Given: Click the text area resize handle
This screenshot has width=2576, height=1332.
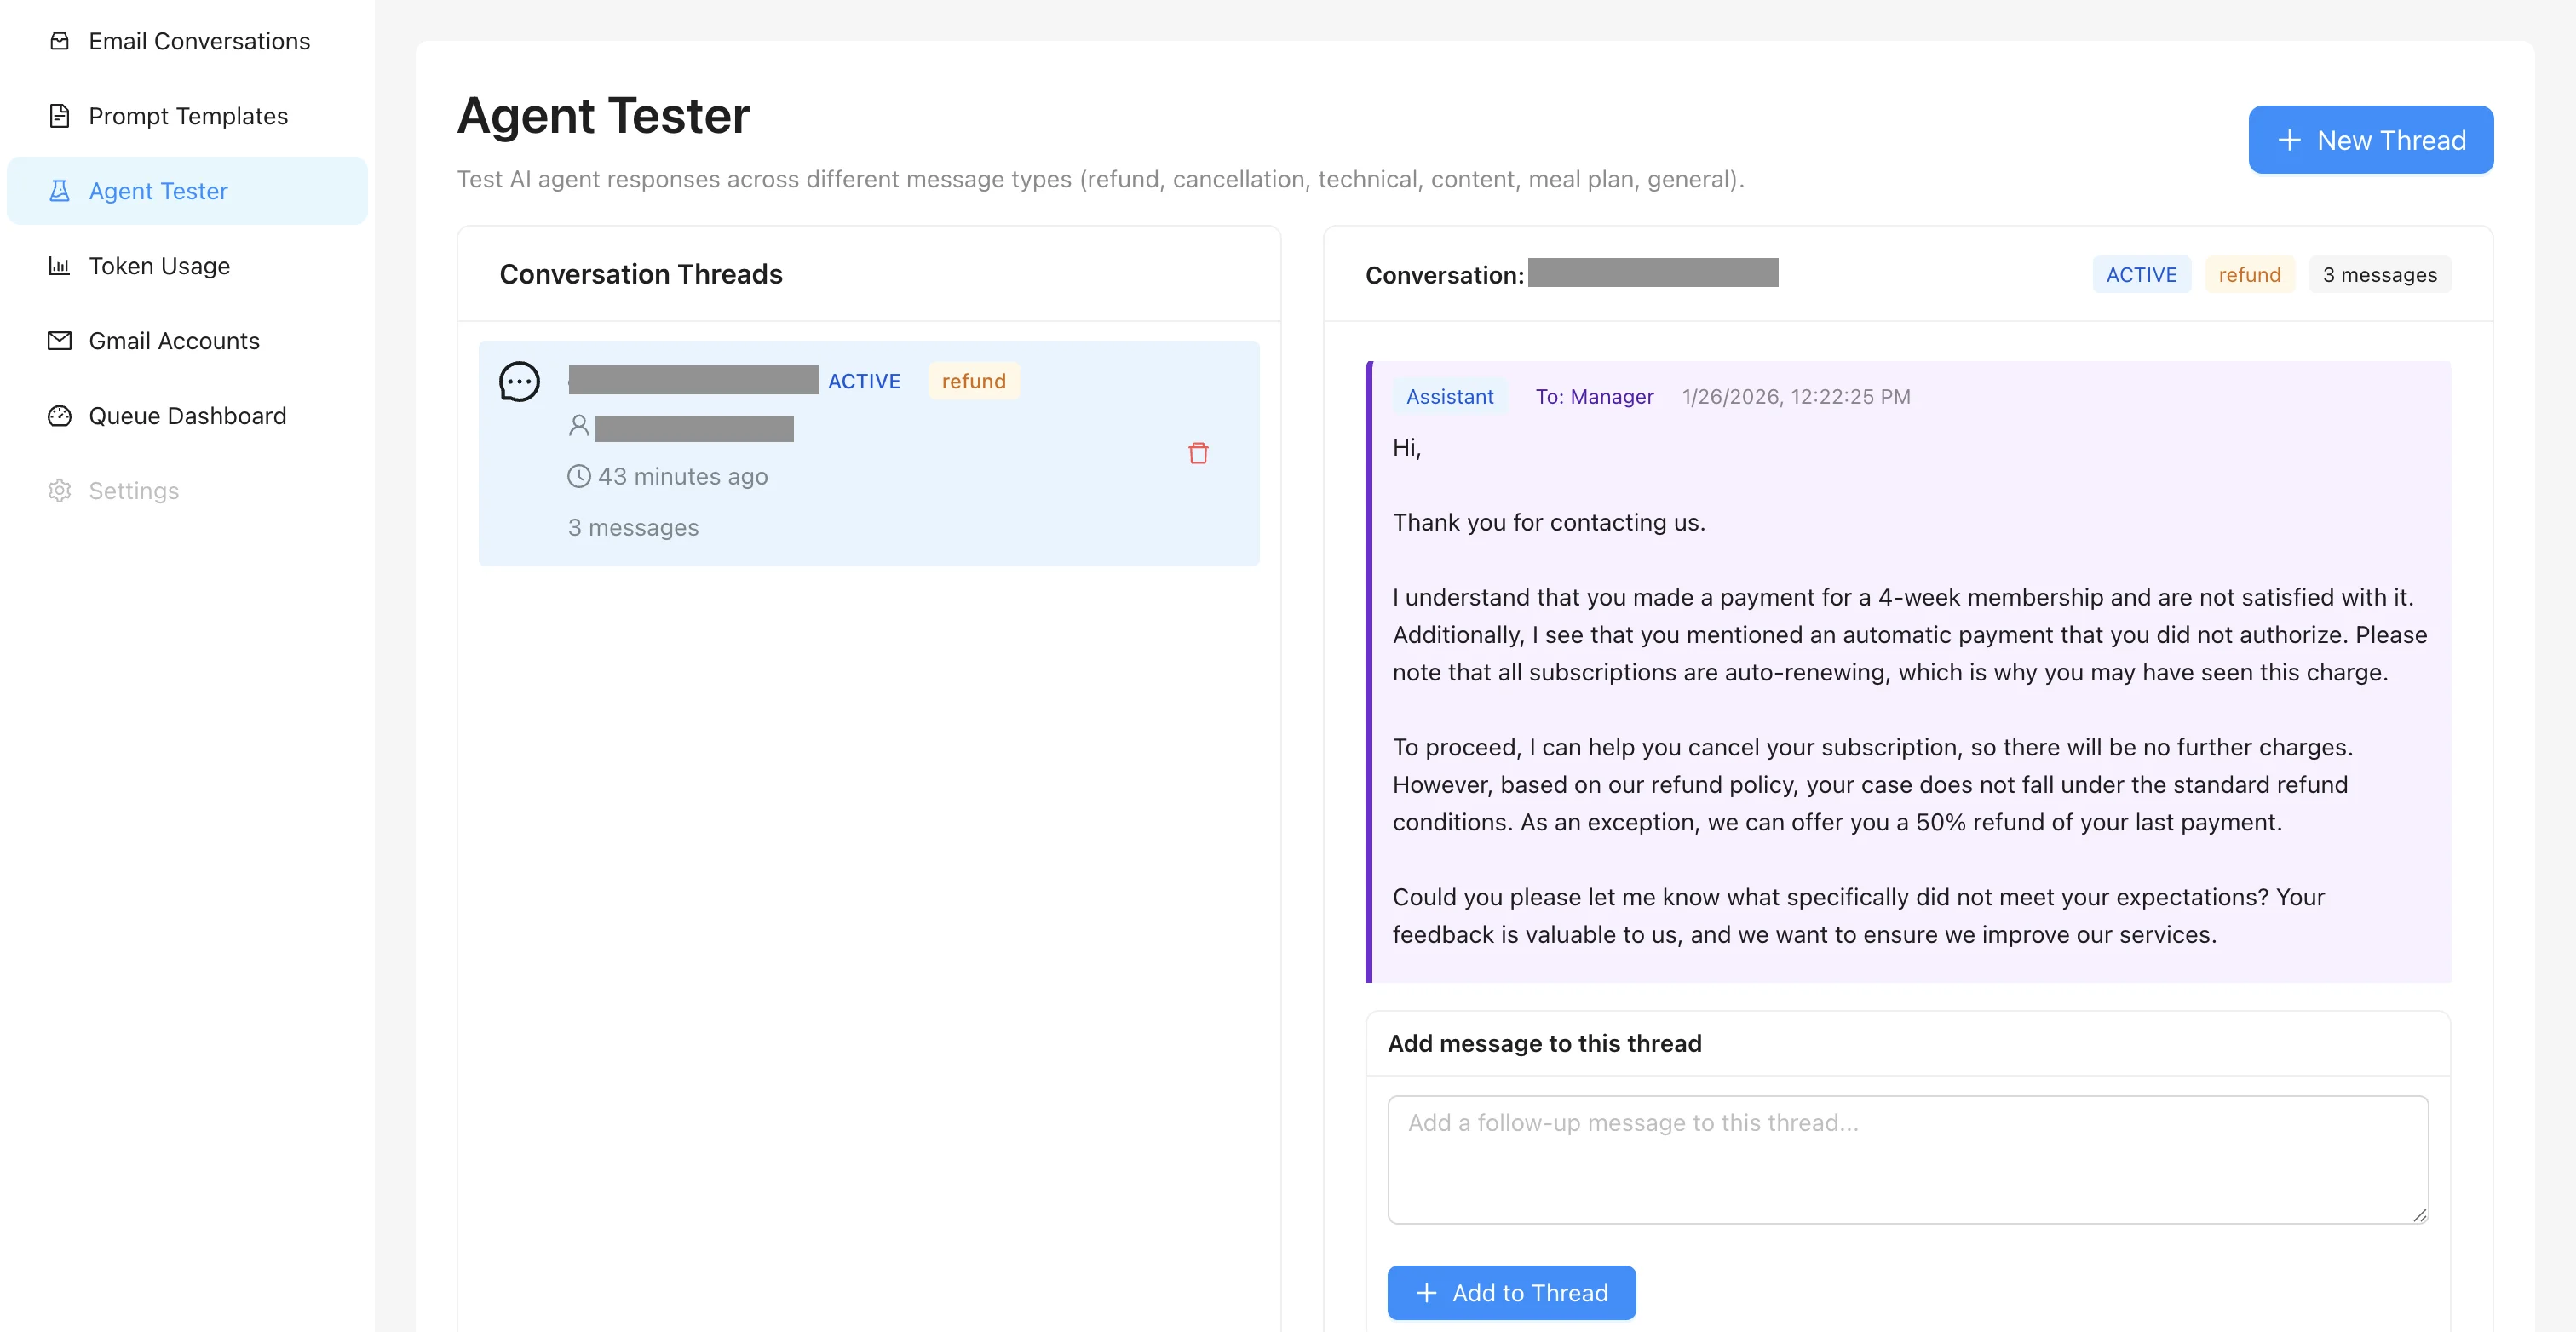Looking at the screenshot, I should (x=2418, y=1214).
